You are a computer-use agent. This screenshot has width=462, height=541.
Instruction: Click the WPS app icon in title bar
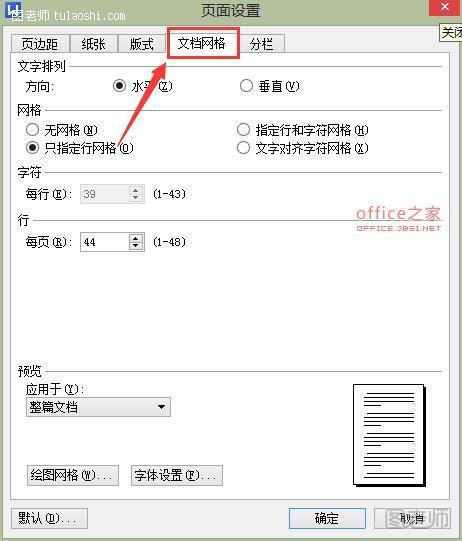(13, 9)
